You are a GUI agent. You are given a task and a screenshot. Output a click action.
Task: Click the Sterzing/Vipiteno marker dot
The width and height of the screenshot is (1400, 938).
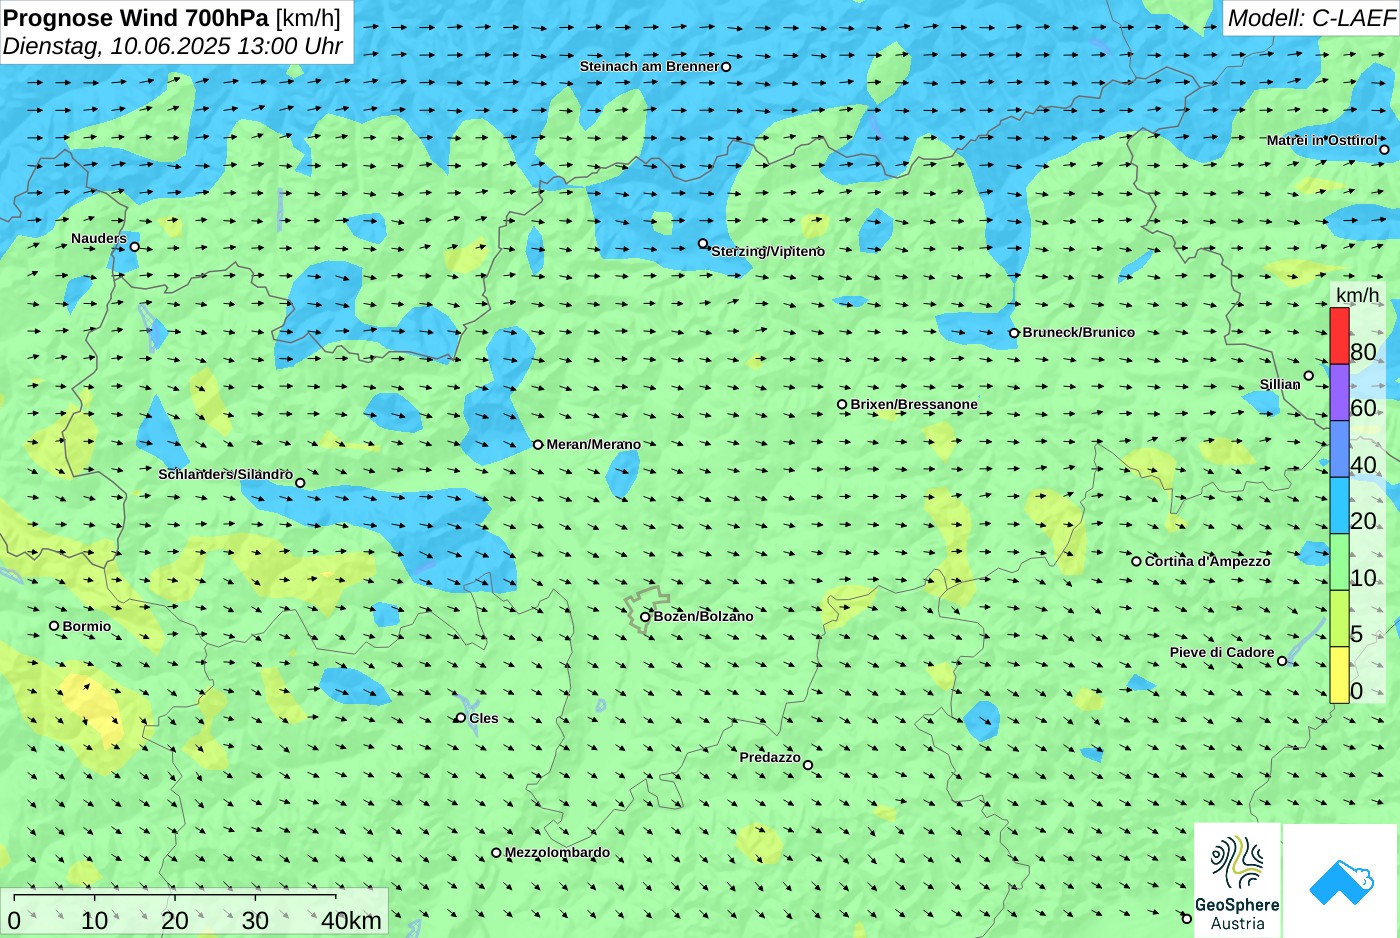click(x=703, y=243)
